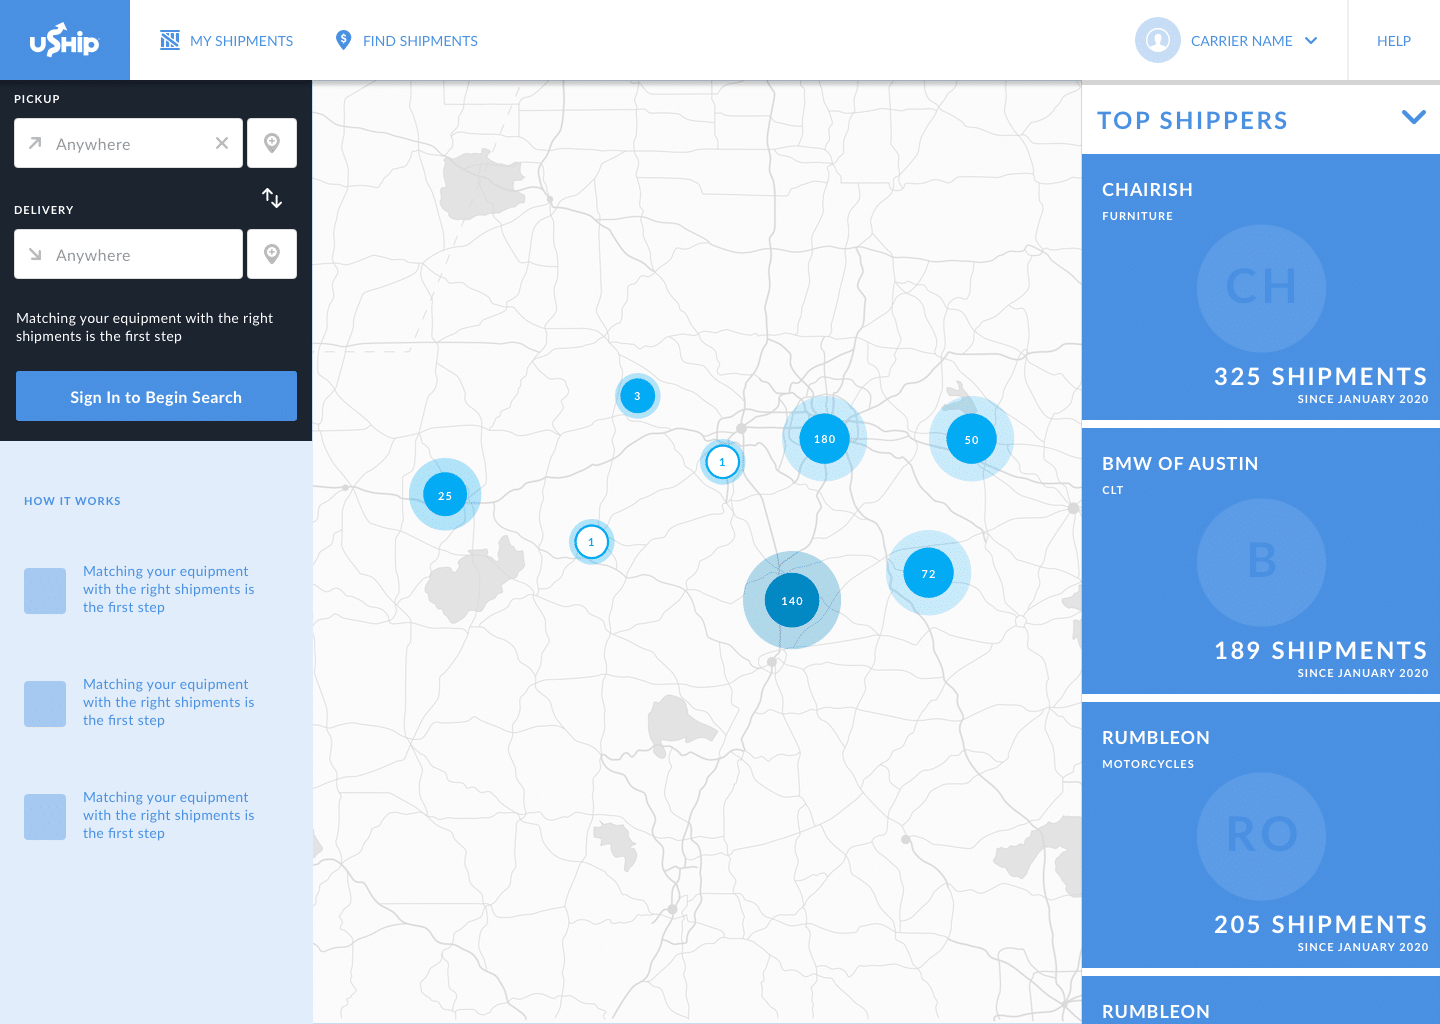Viewport: 1440px width, 1024px height.
Task: Click the first How It Works step icon
Action: coord(45,591)
